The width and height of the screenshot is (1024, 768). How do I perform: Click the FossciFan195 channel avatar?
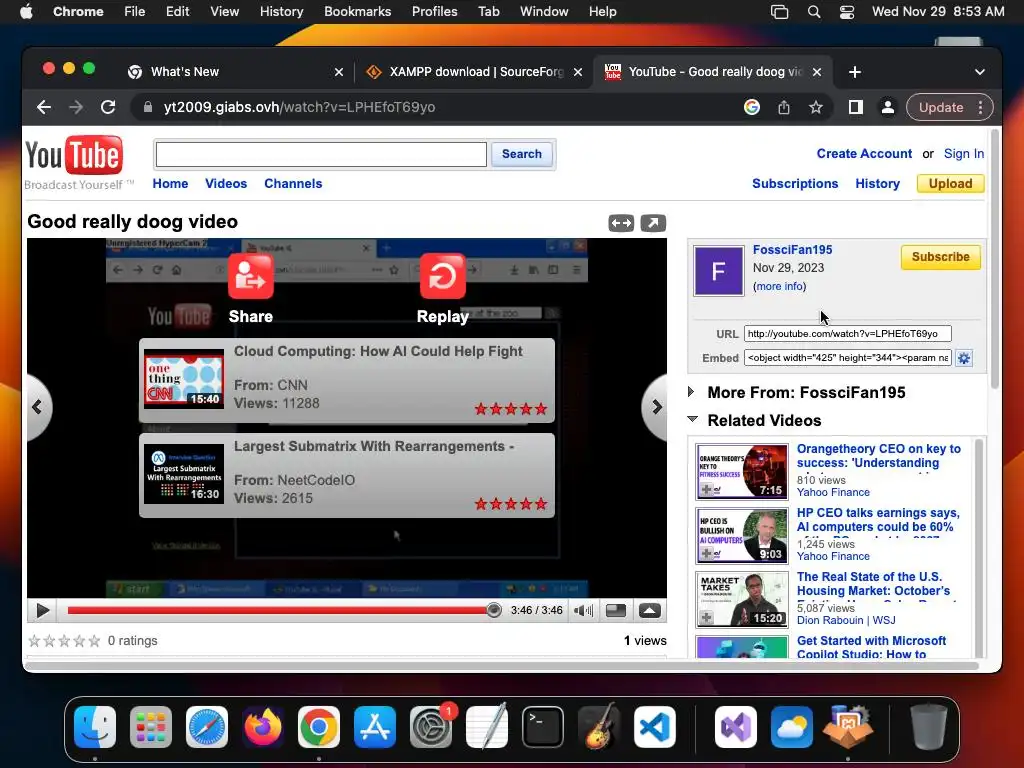point(718,270)
